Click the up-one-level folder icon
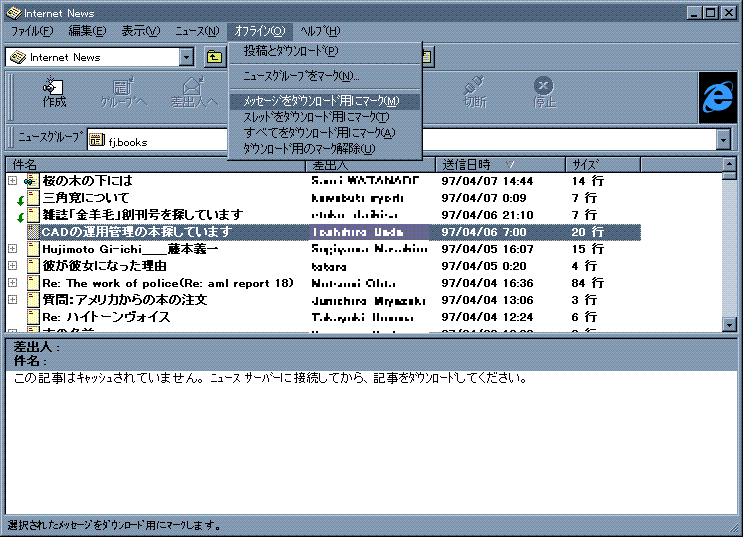Image resolution: width=743 pixels, height=537 pixels. (x=214, y=57)
